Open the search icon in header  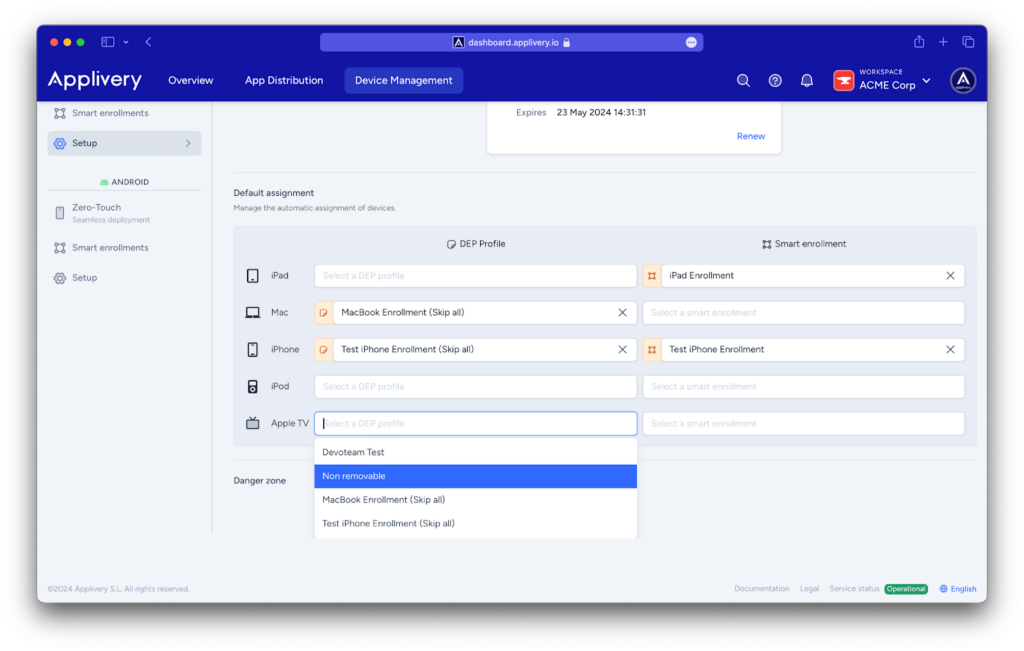point(743,80)
